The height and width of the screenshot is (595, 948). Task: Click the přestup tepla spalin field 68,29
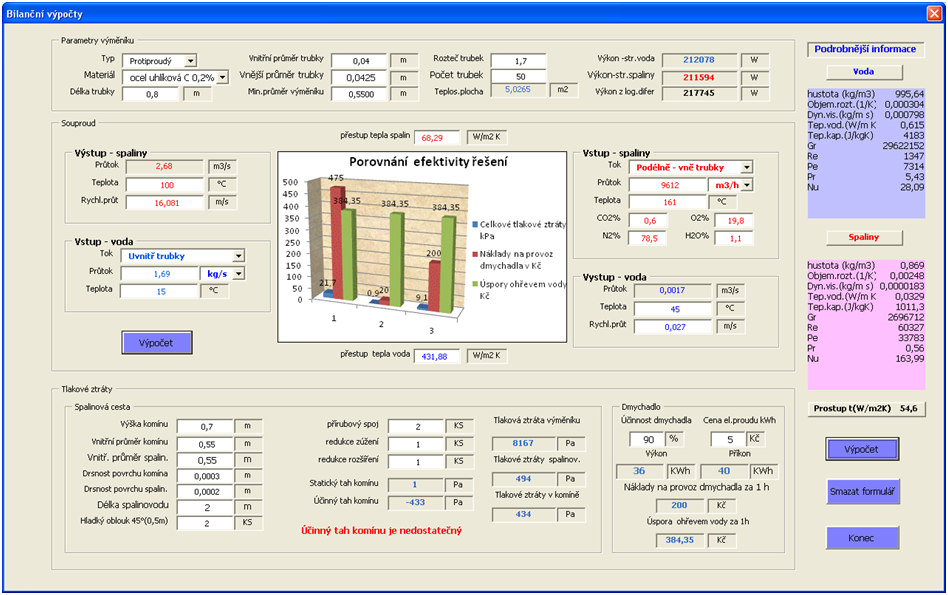(437, 138)
